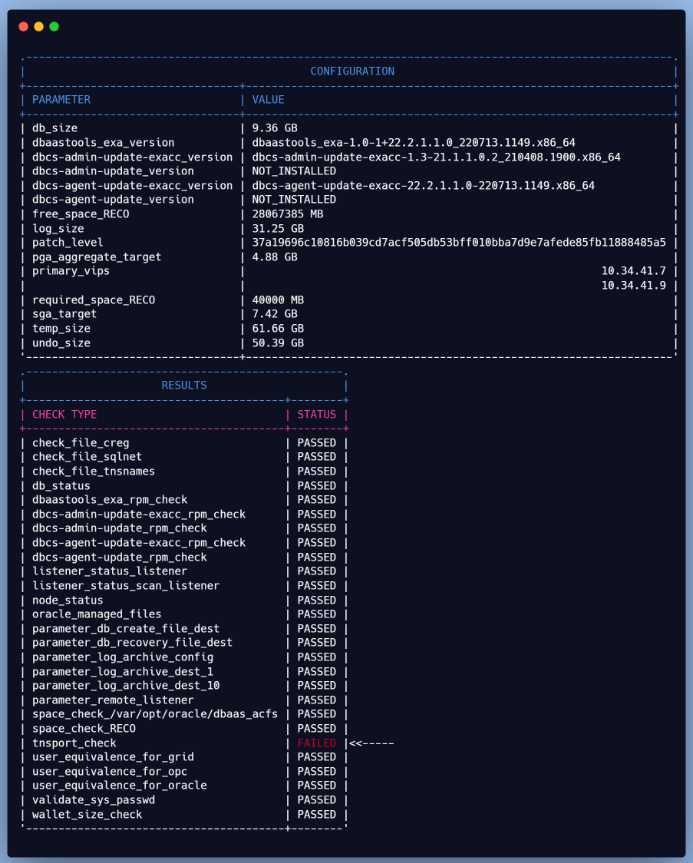The width and height of the screenshot is (693, 863).
Task: Select the RESULTS table title
Action: pyautogui.click(x=184, y=385)
